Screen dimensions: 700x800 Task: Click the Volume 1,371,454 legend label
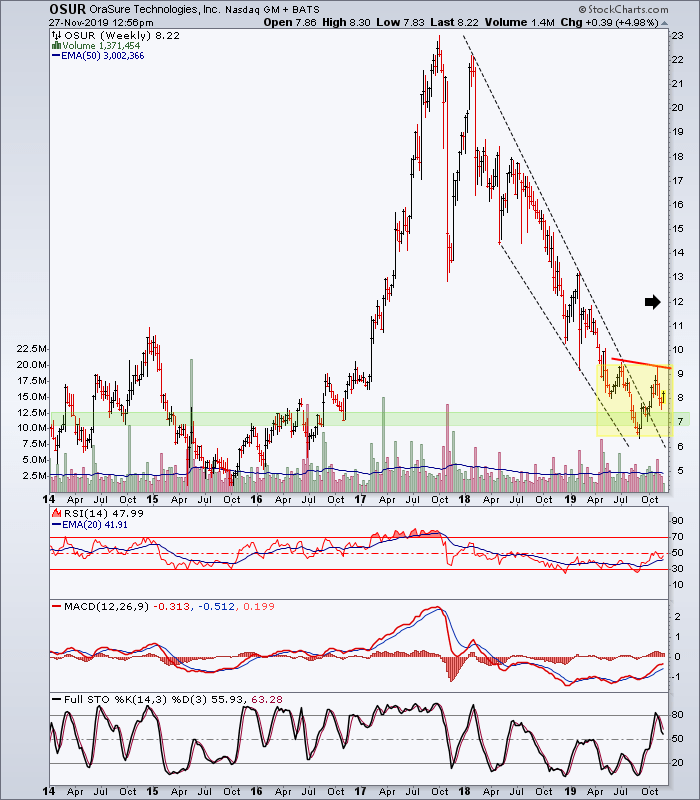101,46
